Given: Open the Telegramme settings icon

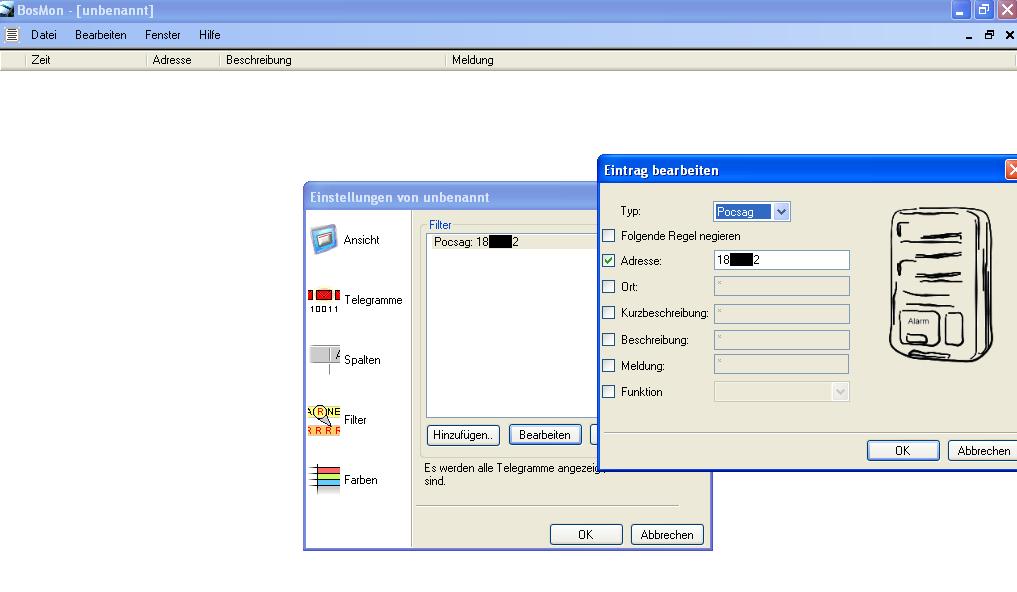Looking at the screenshot, I should click(324, 300).
